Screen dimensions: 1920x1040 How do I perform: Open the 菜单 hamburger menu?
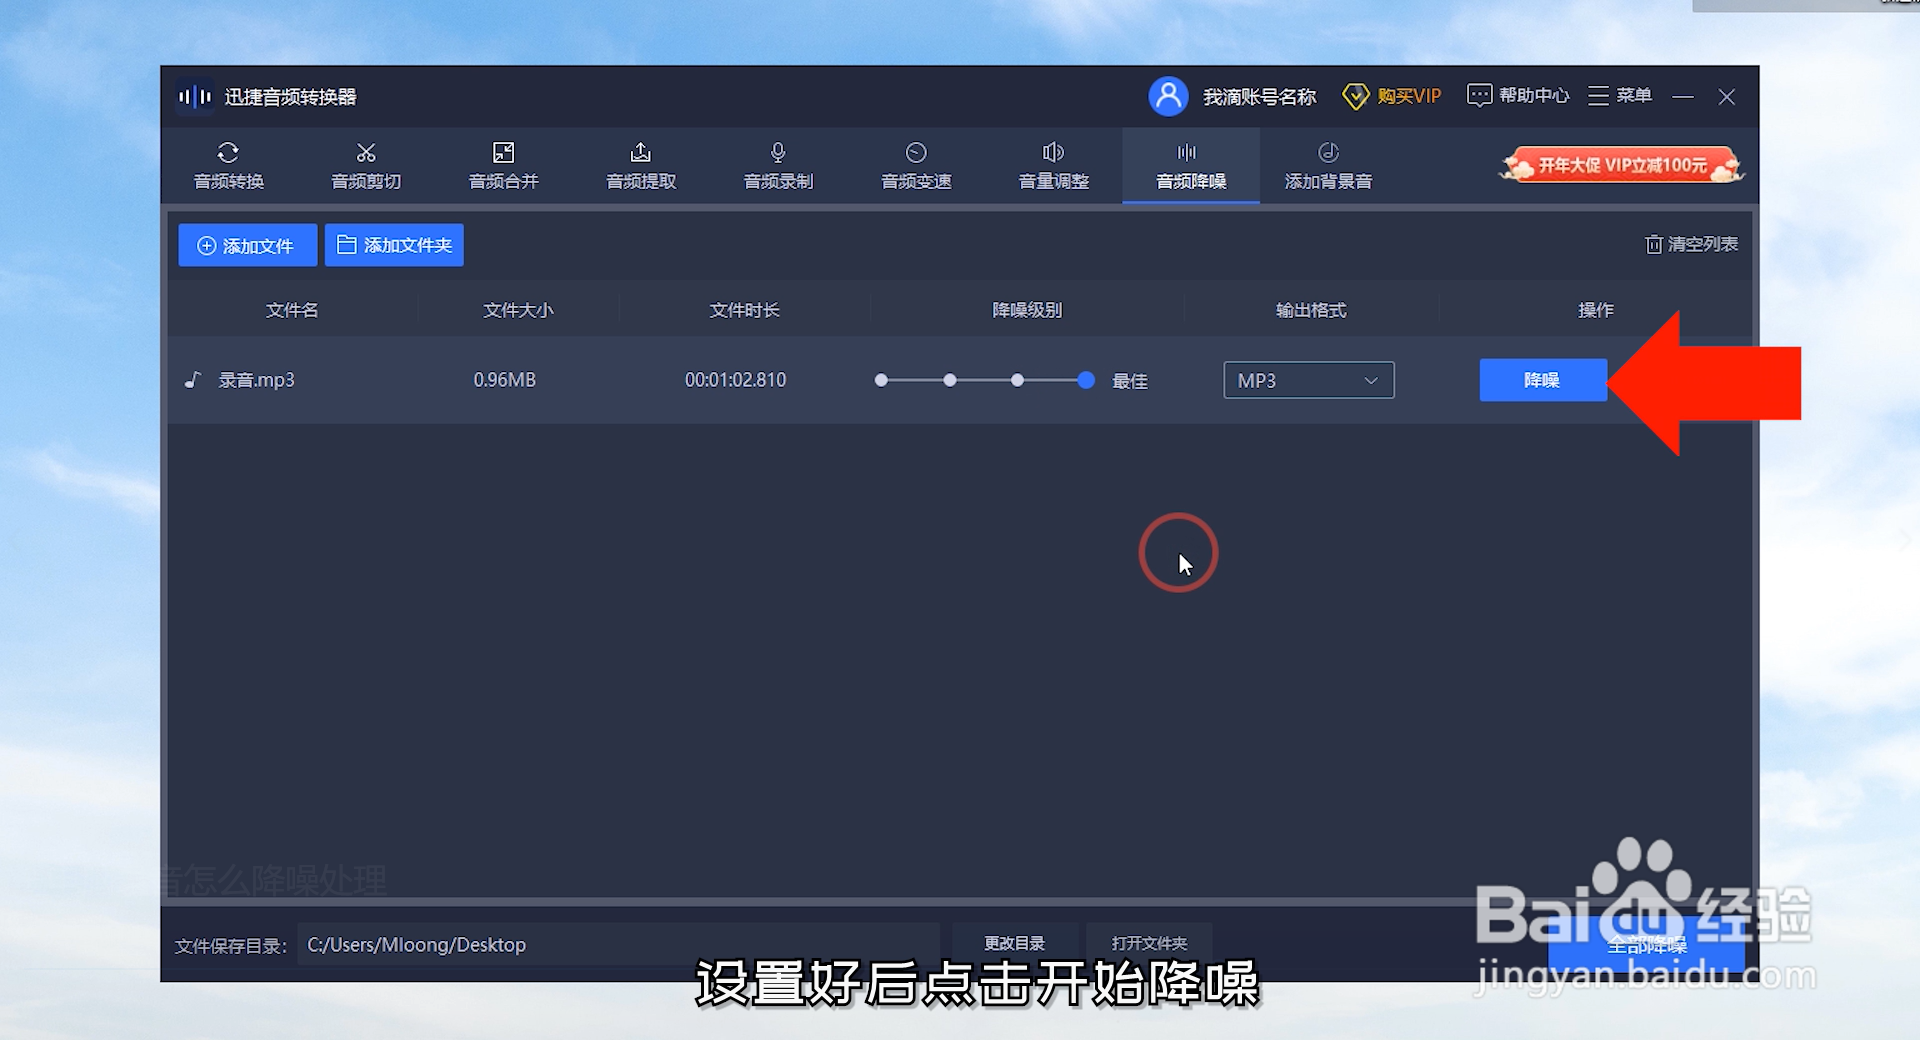(1619, 95)
